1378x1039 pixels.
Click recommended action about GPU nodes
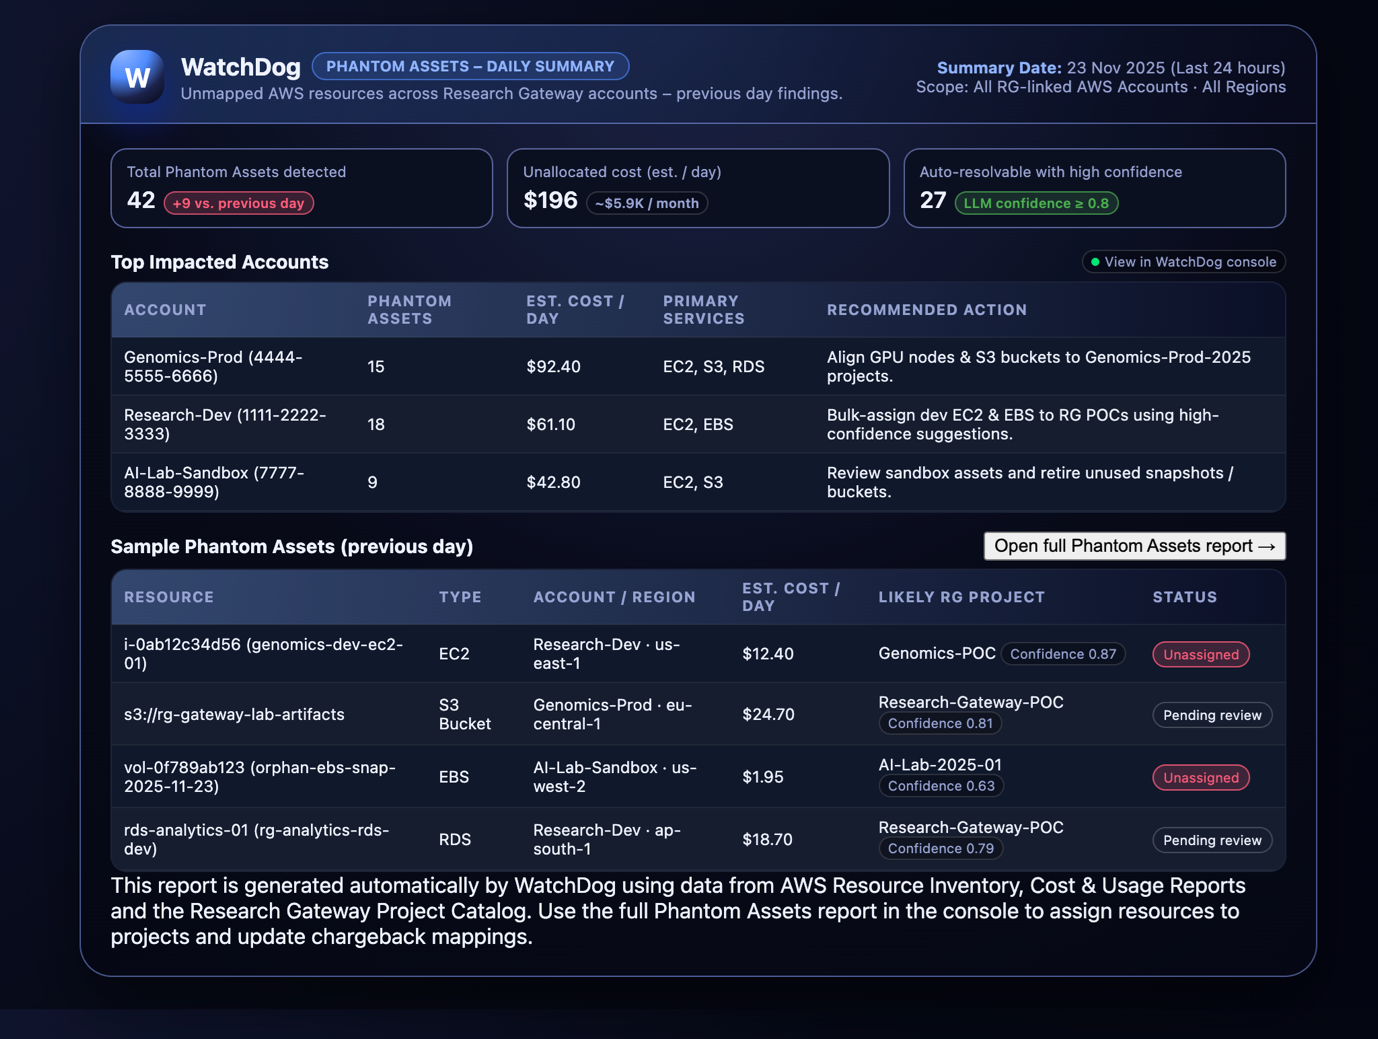point(1039,367)
